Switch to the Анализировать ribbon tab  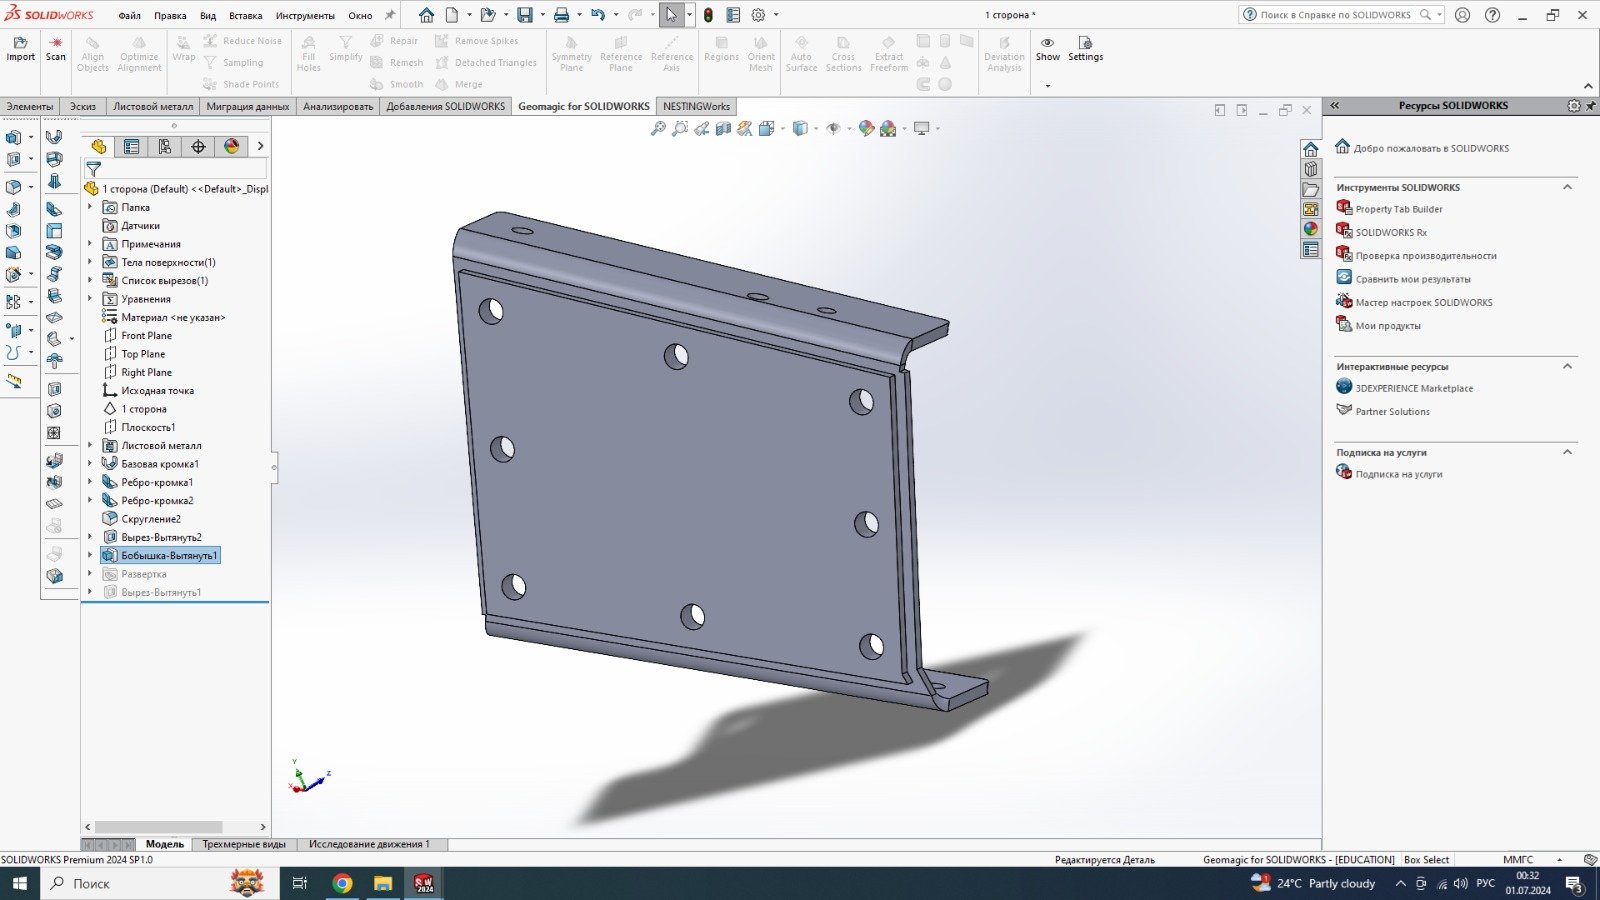pos(338,106)
